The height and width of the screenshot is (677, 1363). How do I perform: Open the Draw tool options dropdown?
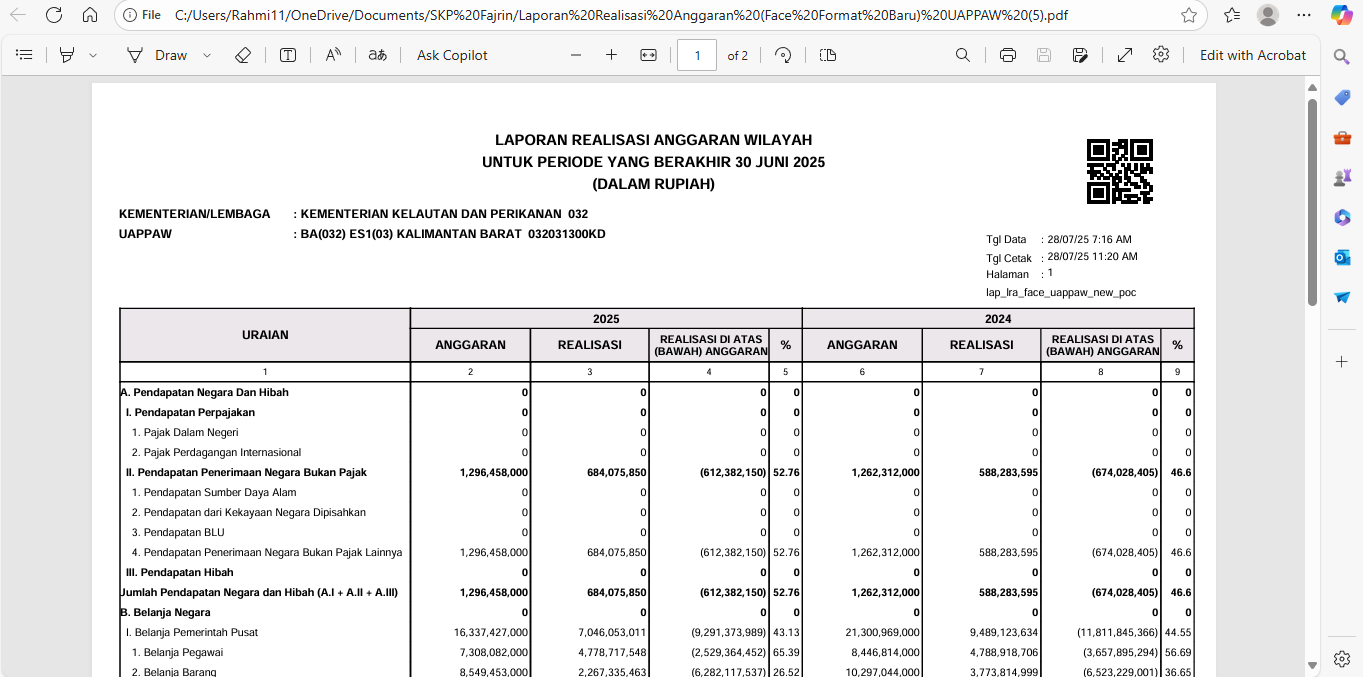click(x=207, y=55)
